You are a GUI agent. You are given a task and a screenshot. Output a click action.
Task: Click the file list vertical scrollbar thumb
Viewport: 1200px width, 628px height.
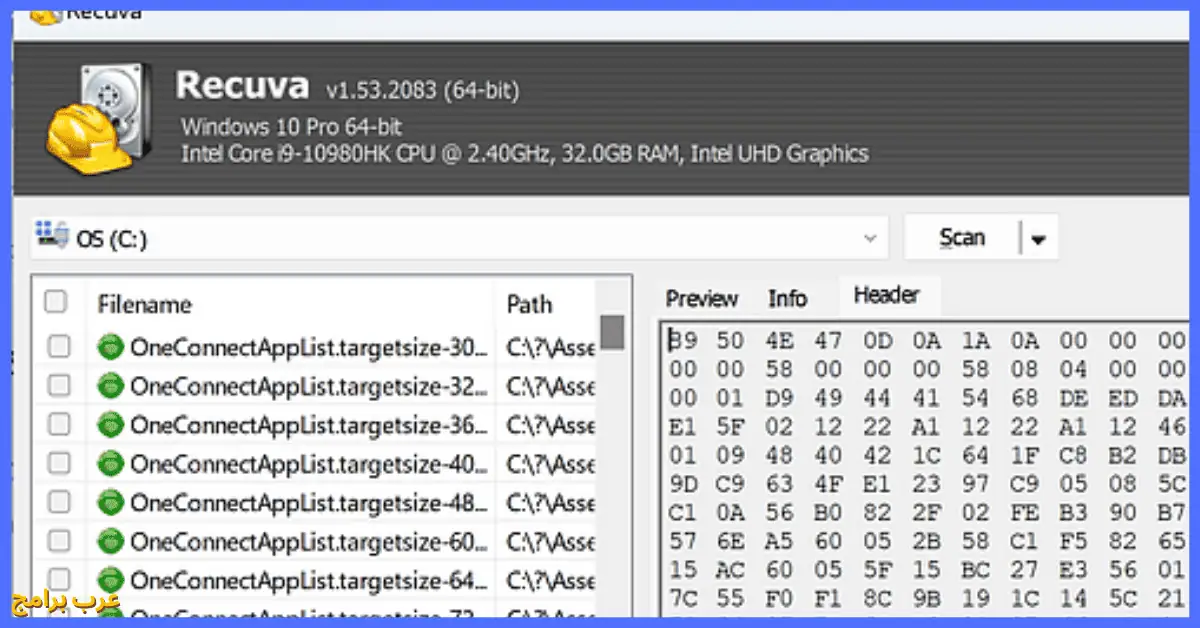click(x=612, y=332)
